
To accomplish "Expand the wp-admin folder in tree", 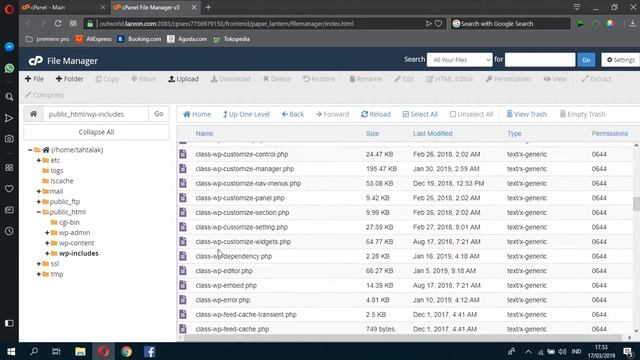I will pyautogui.click(x=47, y=233).
